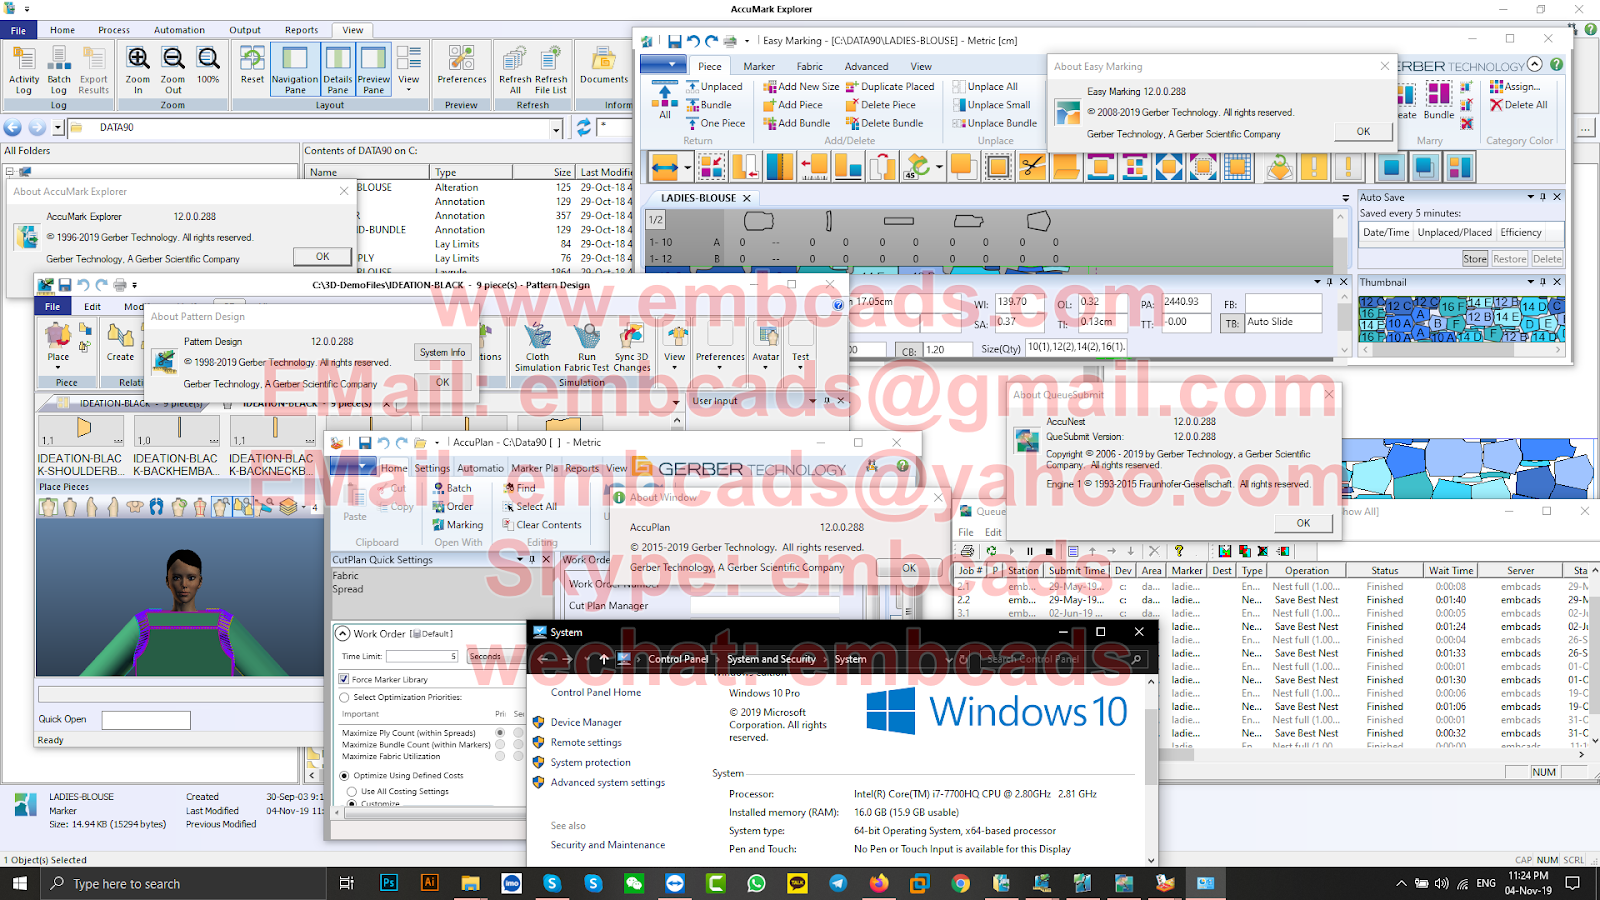Image resolution: width=1600 pixels, height=900 pixels.
Task: Click Zoom In in Explorer ribbon
Action: tap(138, 70)
